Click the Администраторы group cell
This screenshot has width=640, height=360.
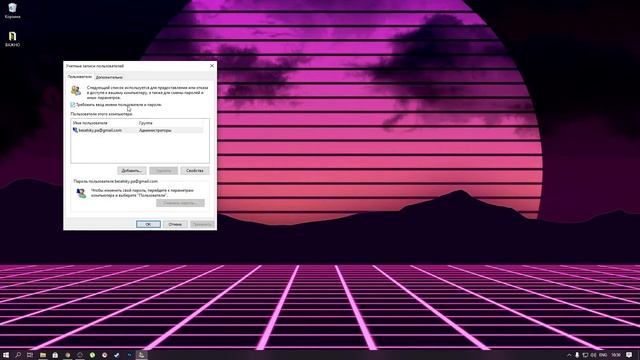pyautogui.click(x=155, y=130)
